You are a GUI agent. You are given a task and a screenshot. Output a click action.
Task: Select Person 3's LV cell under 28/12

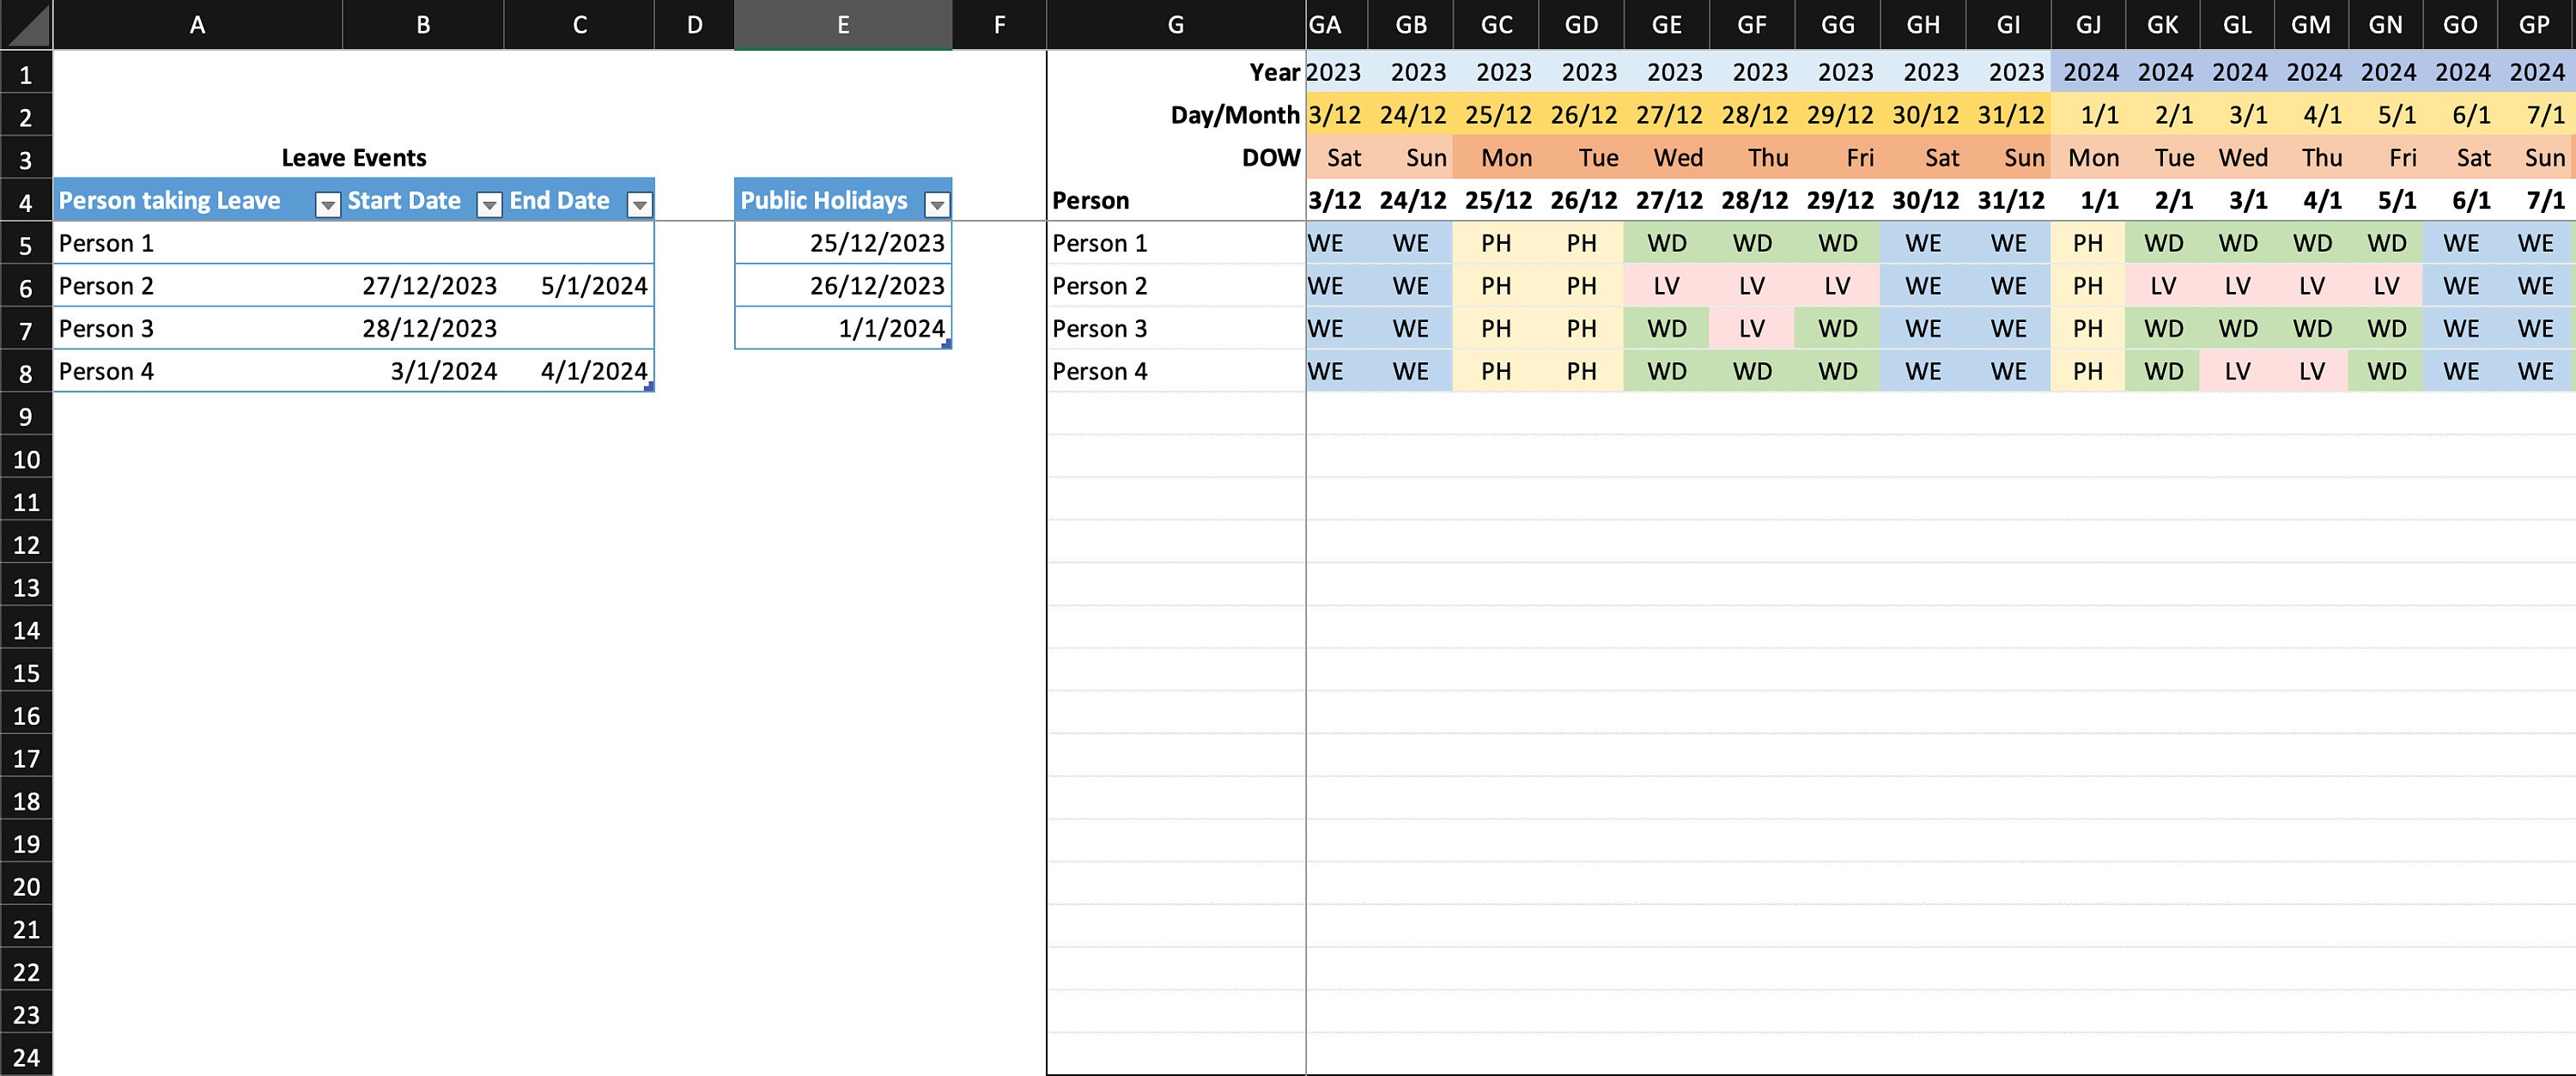[x=1752, y=328]
